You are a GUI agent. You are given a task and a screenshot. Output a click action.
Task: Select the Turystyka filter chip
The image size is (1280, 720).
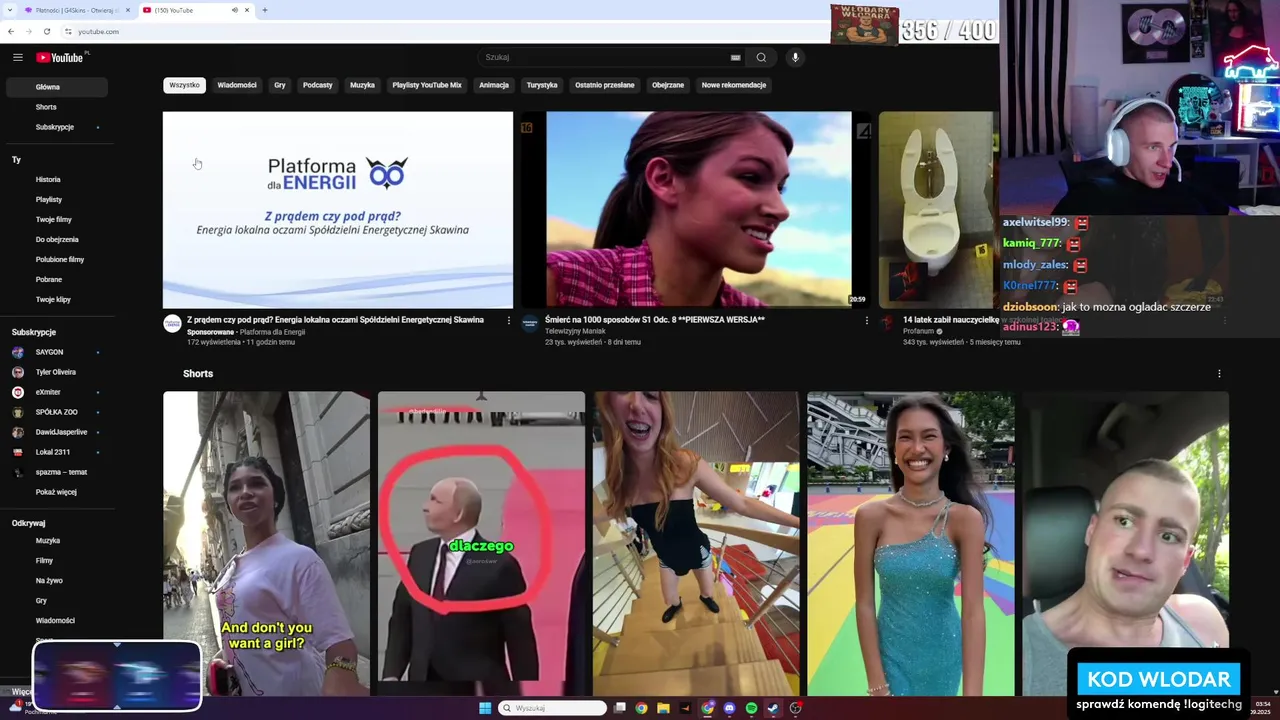[542, 85]
